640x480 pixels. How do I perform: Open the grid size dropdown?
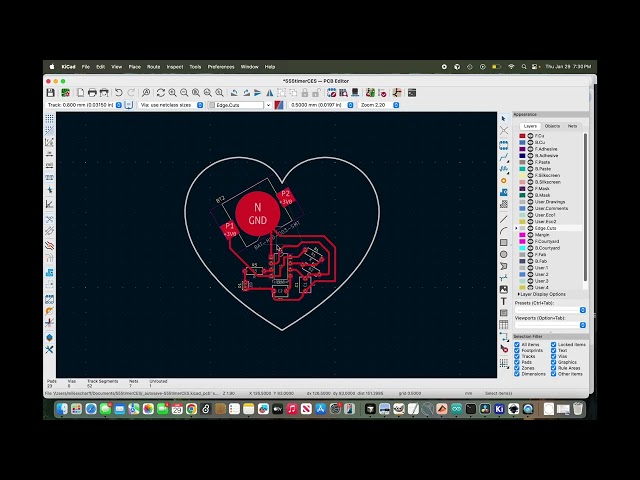click(x=350, y=105)
